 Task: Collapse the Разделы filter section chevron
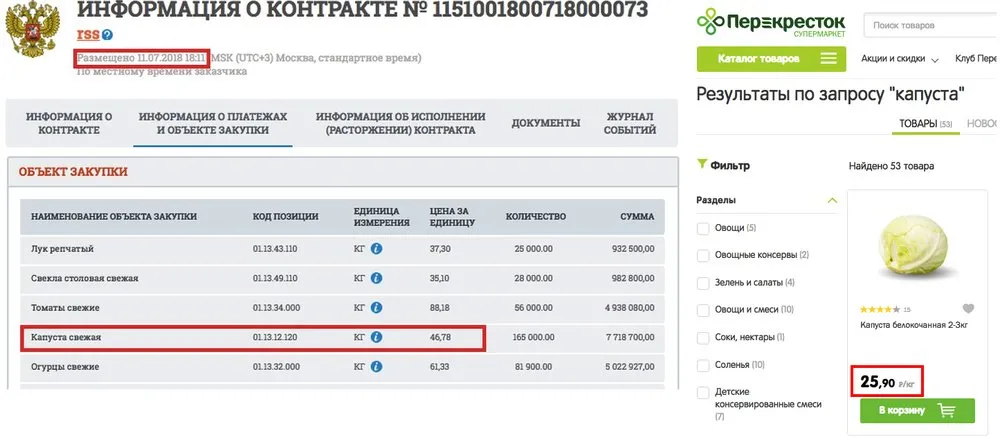tap(832, 200)
